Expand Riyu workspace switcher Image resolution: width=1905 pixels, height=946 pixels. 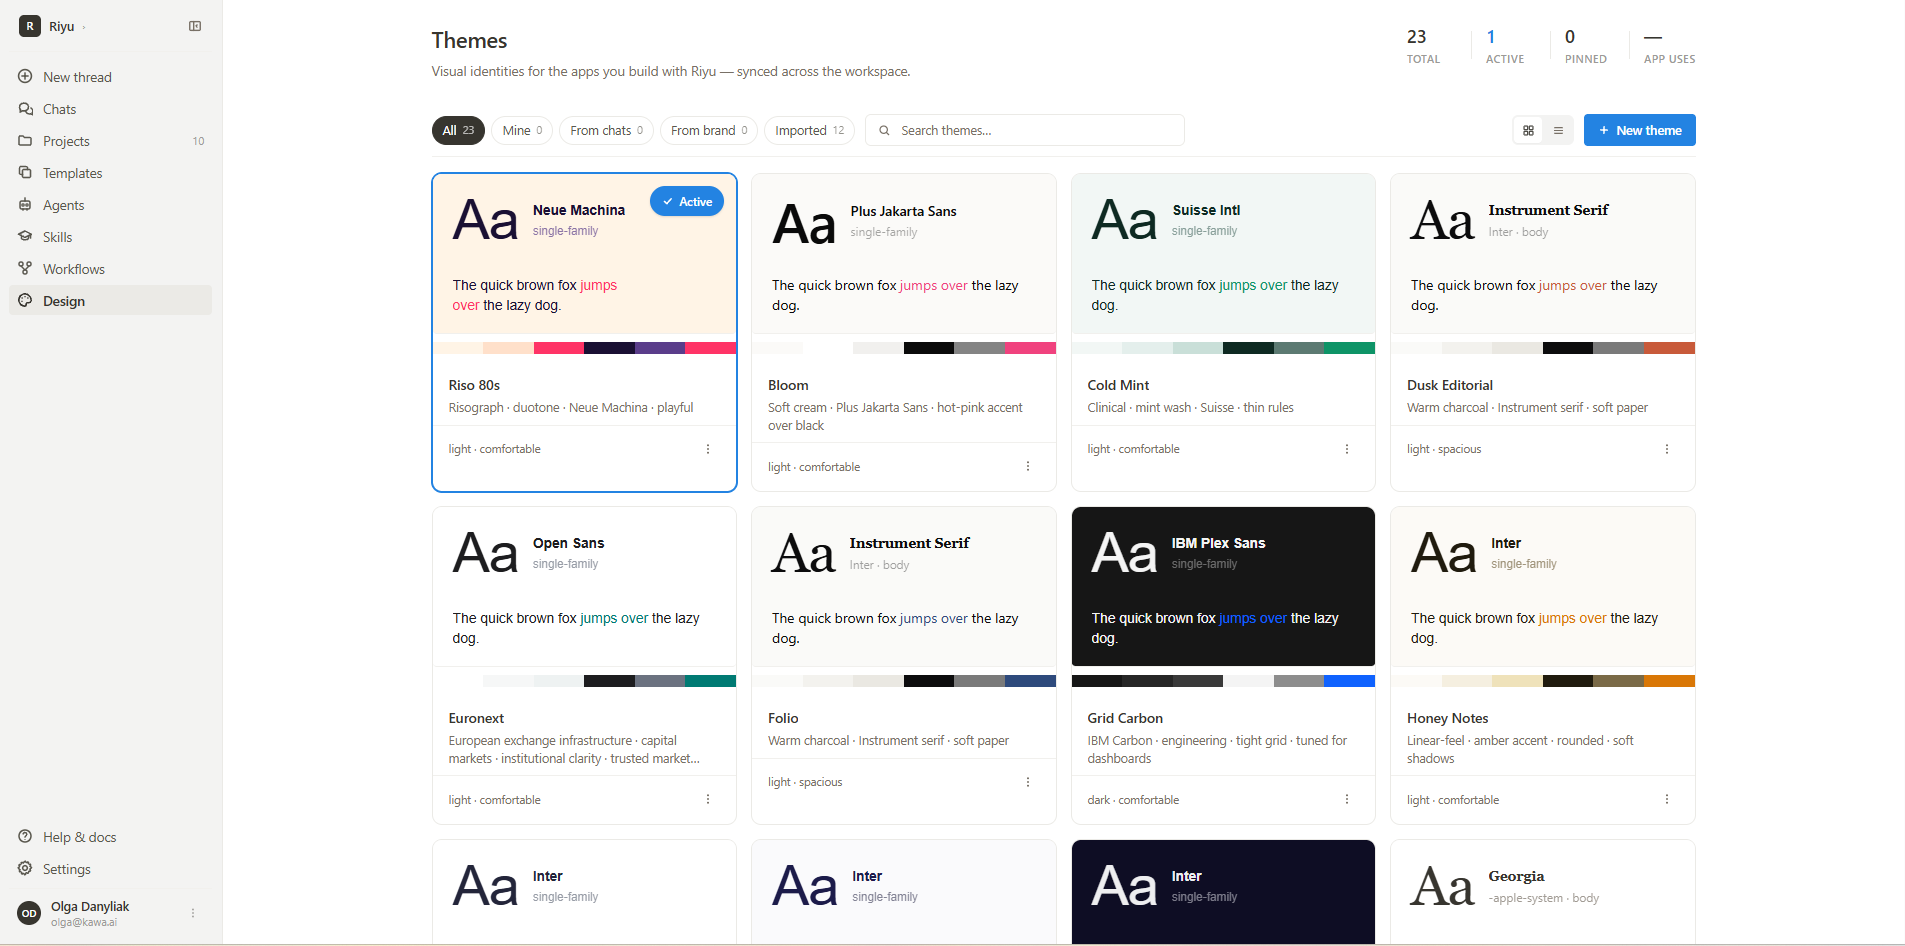coord(54,26)
